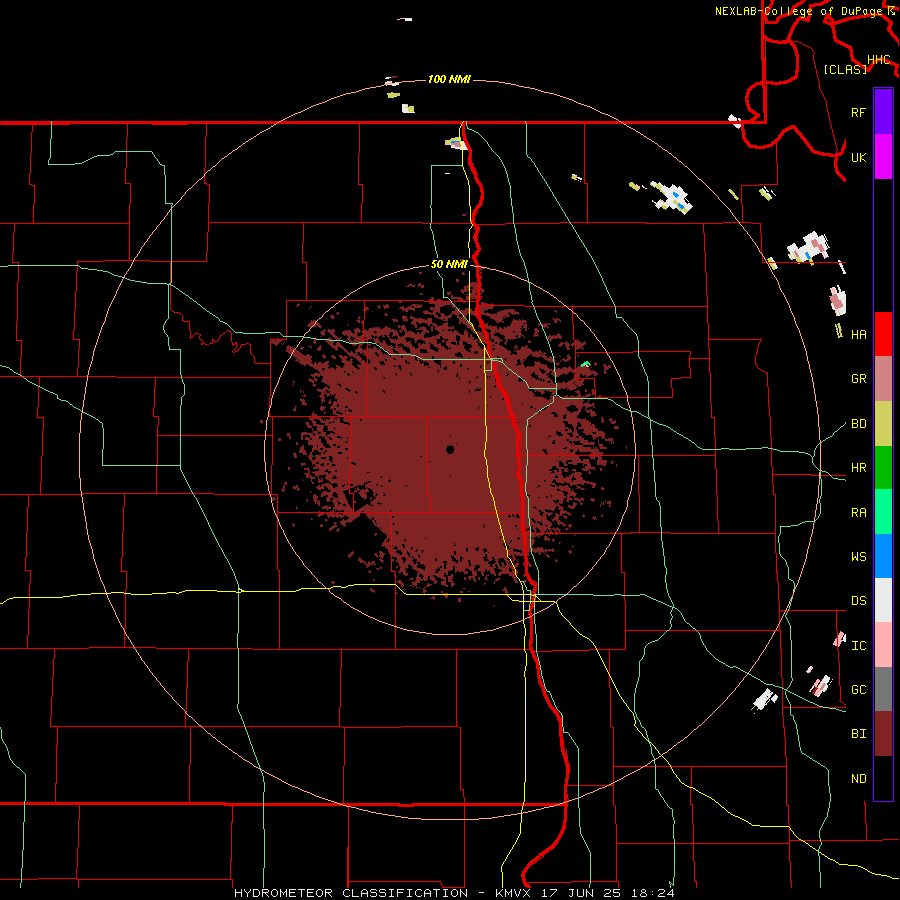Click the BI legend label

coord(858,734)
